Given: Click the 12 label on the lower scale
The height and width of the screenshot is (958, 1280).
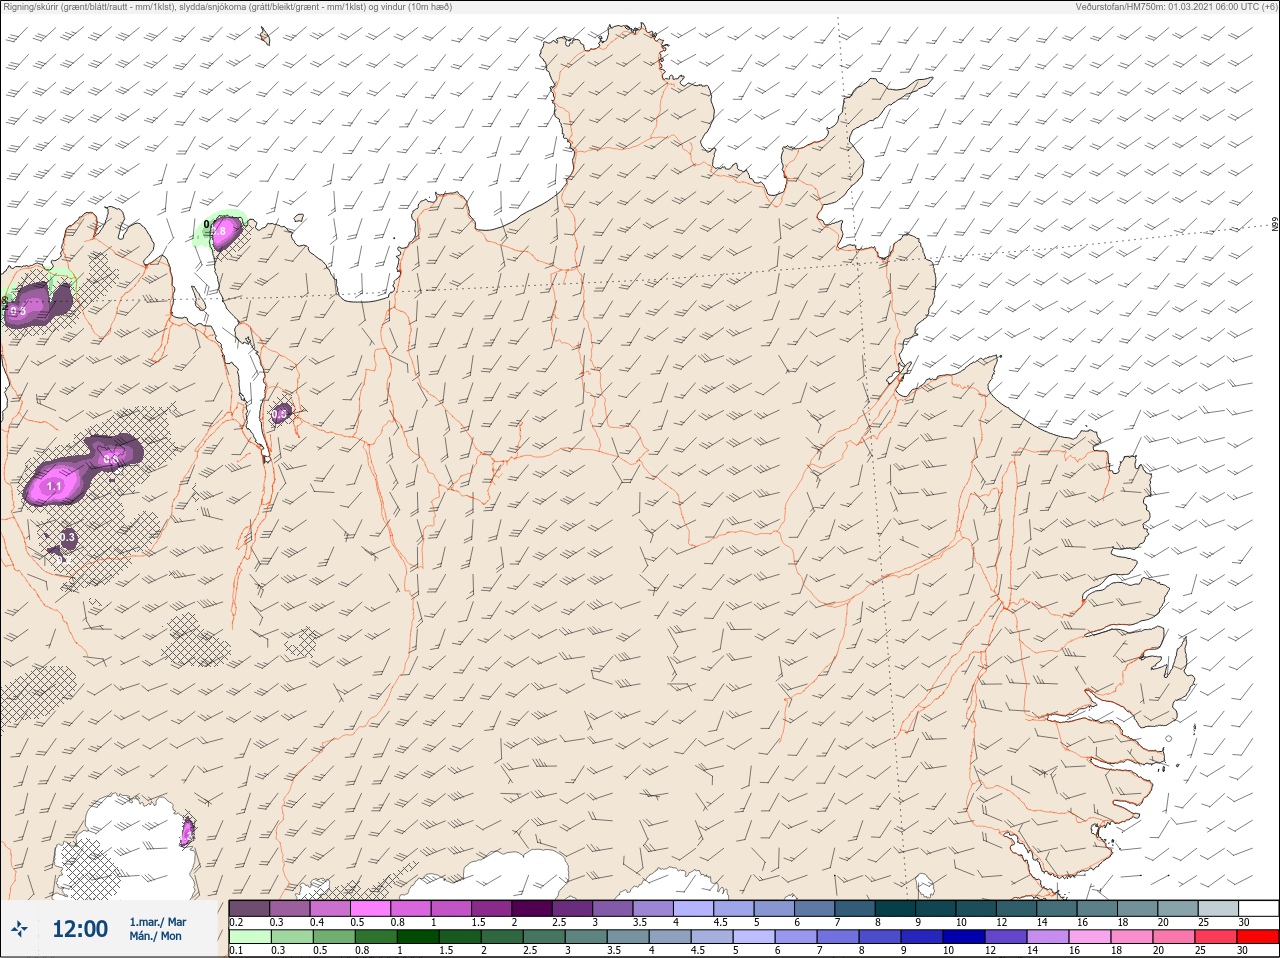Looking at the screenshot, I should [x=990, y=950].
